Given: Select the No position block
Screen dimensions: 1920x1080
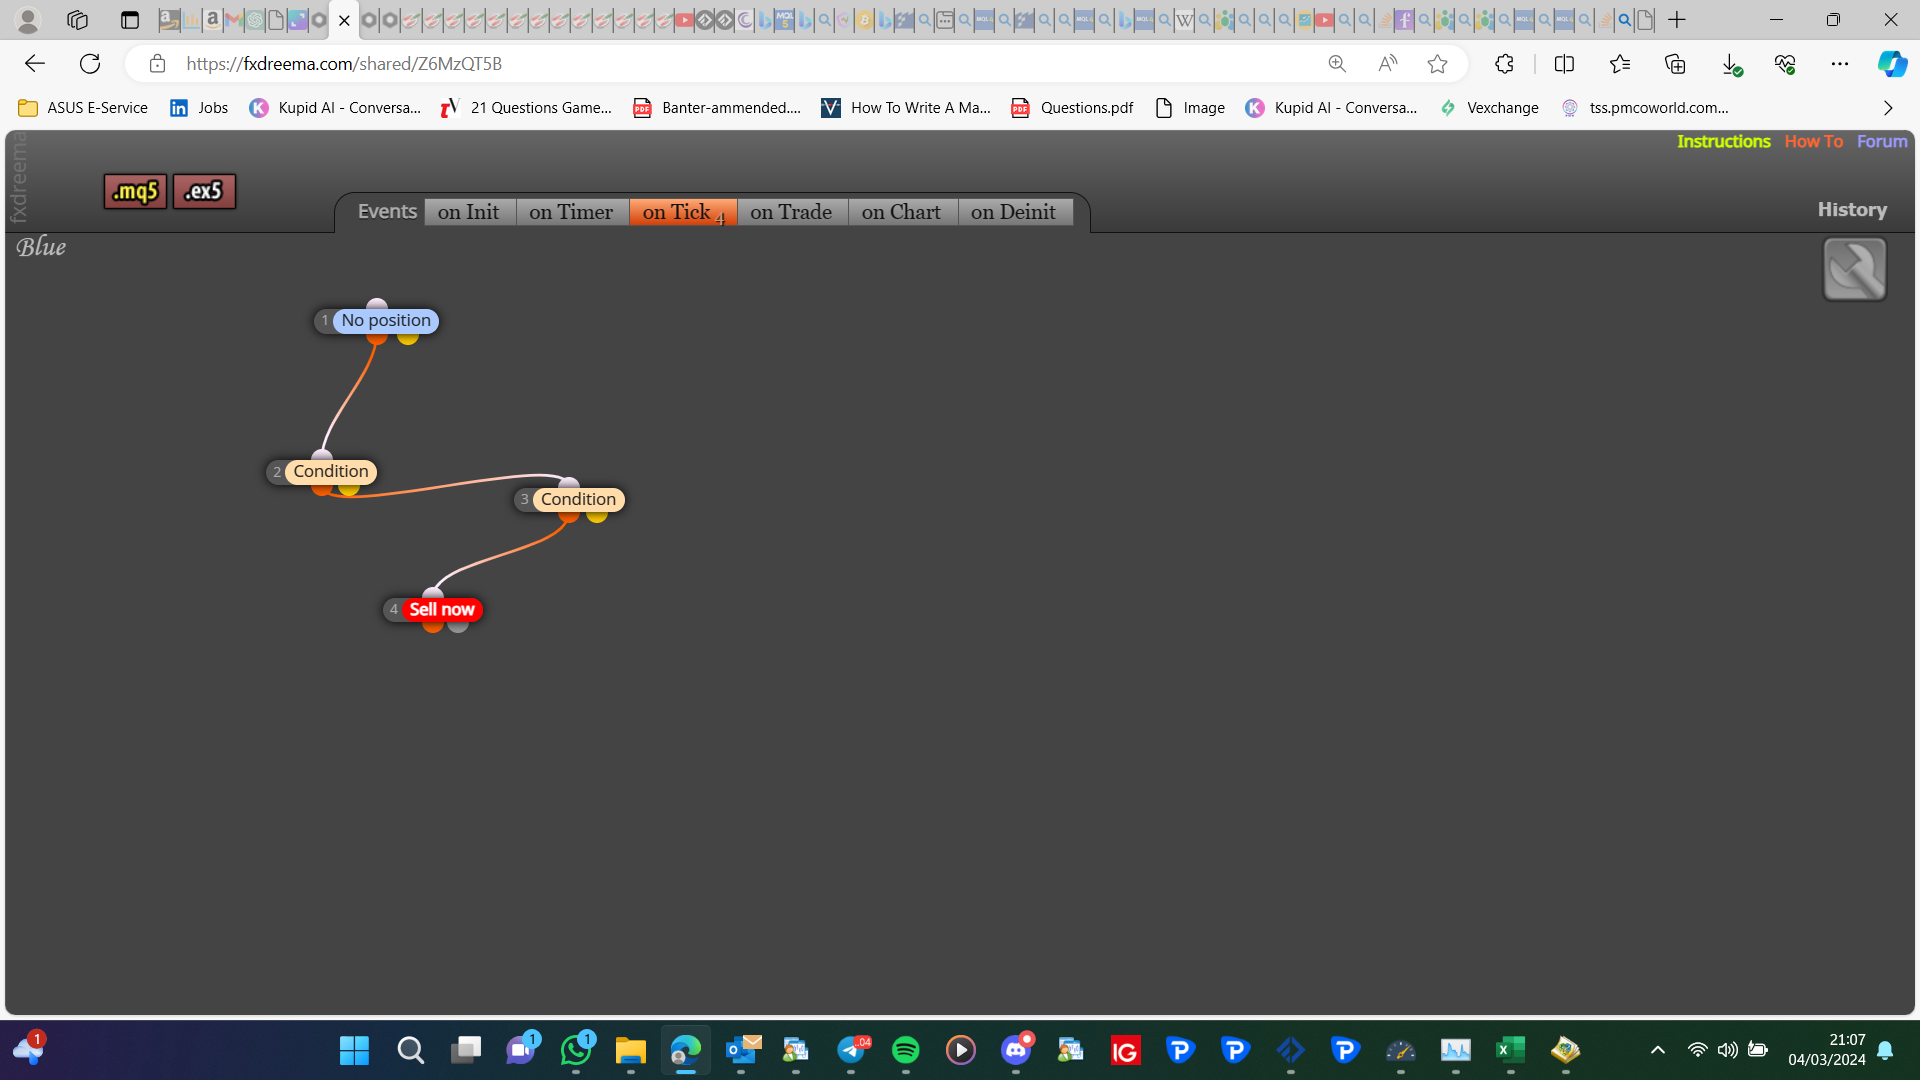Looking at the screenshot, I should (386, 321).
